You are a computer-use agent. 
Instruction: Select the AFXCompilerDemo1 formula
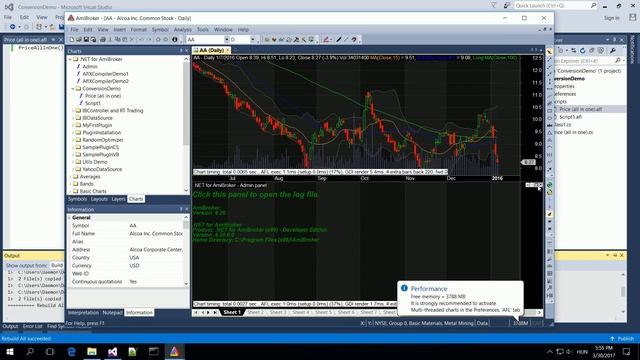coord(105,74)
